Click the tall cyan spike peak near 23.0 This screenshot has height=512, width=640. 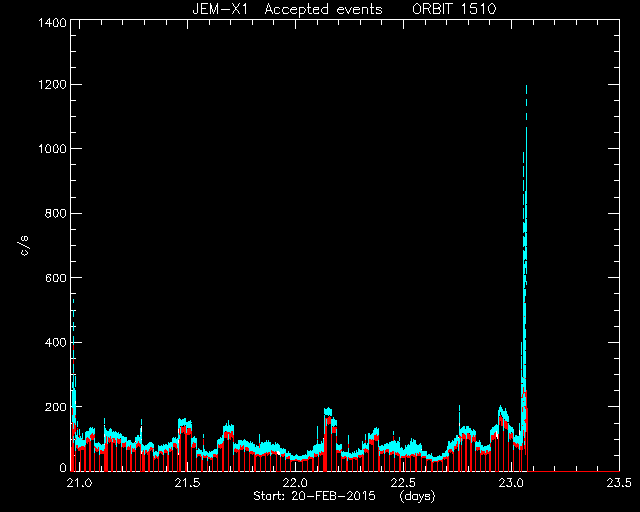tap(526, 87)
